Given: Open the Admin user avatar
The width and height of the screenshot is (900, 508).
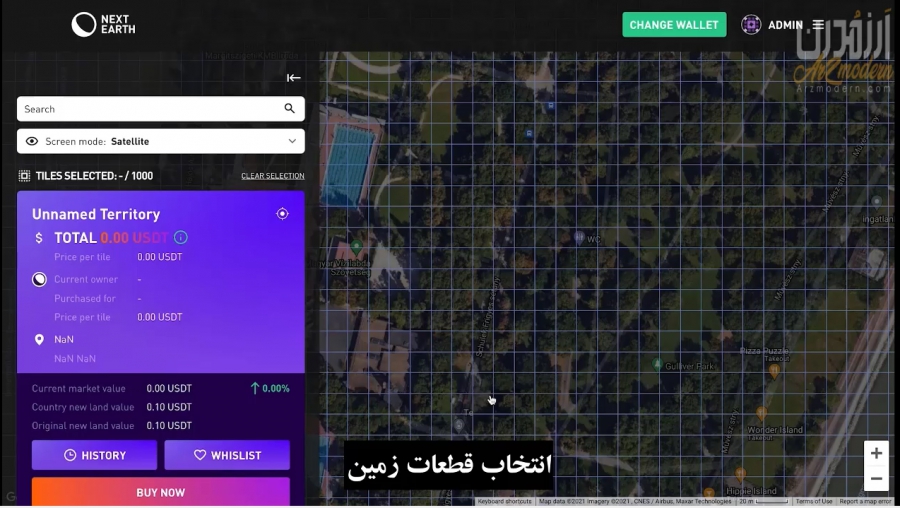Looking at the screenshot, I should coord(751,25).
